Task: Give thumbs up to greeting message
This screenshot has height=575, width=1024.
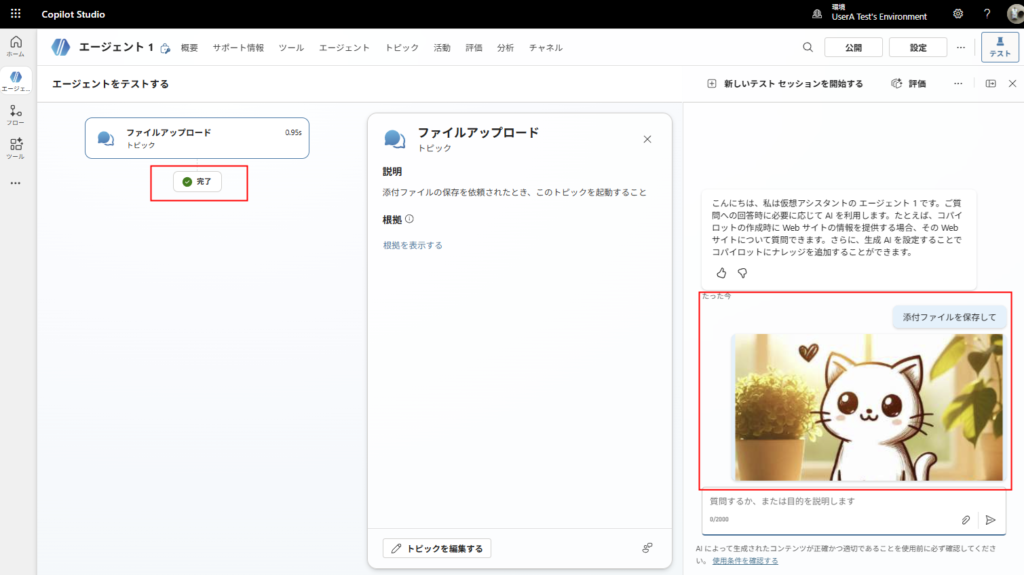Action: 721,273
